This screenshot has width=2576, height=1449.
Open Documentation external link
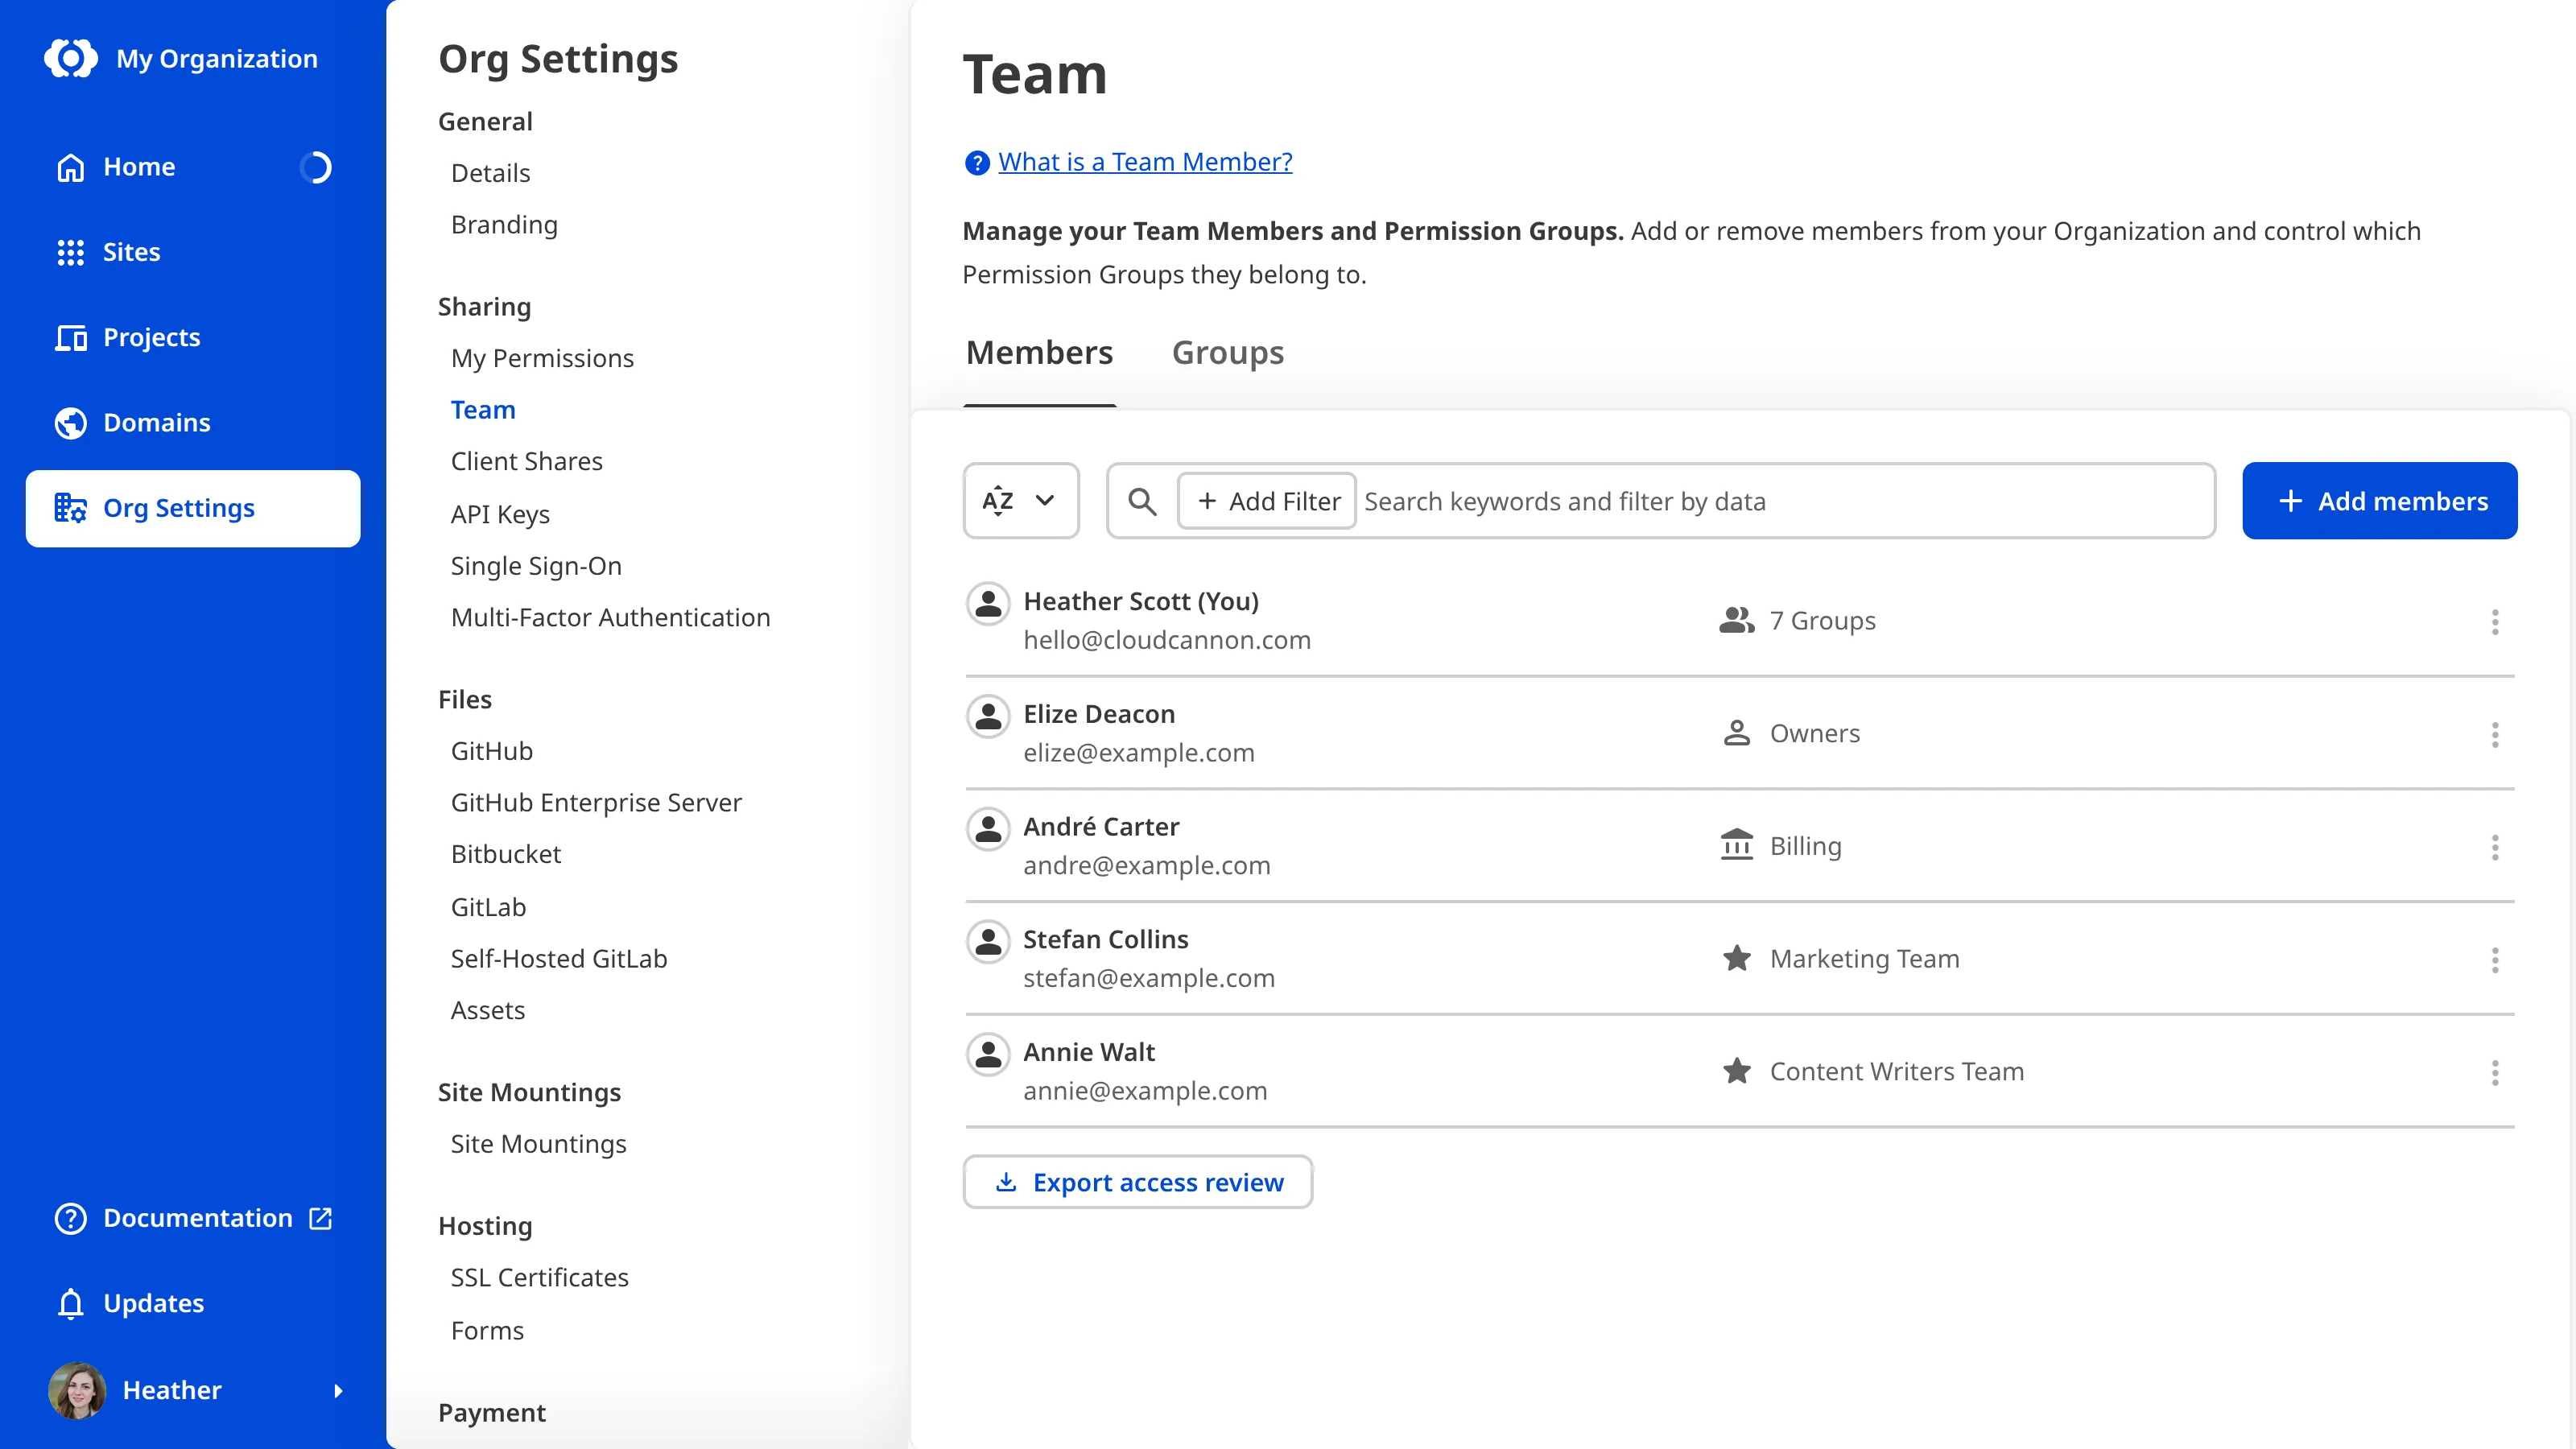tap(193, 1218)
